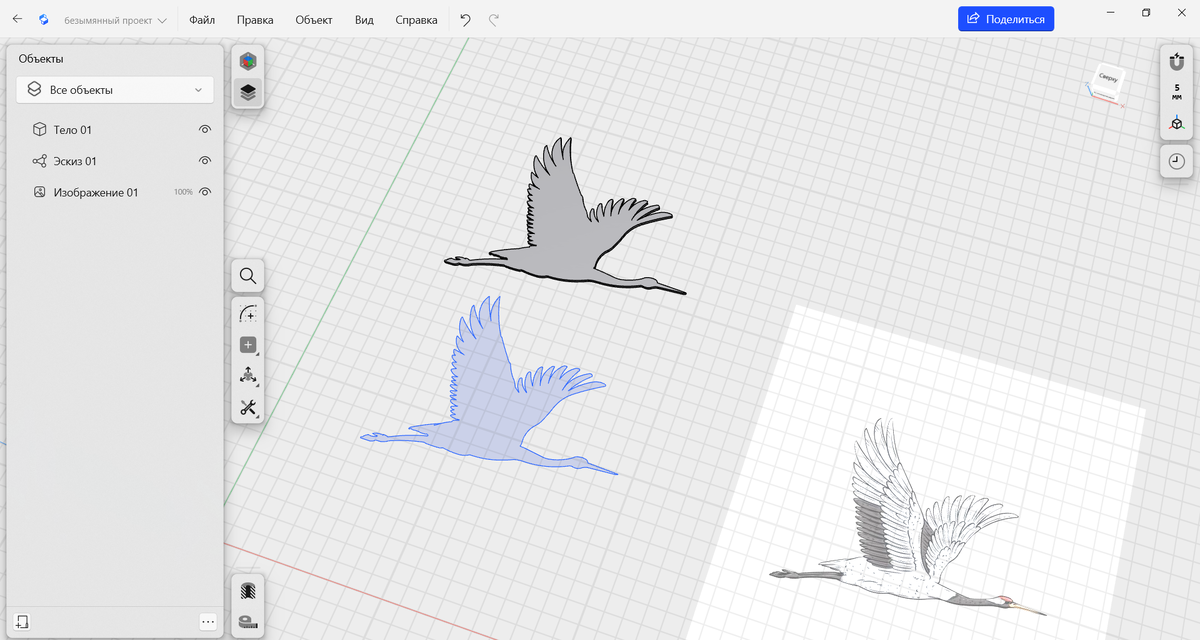1200x640 pixels.
Task: Open the Справка menu
Action: pos(416,20)
